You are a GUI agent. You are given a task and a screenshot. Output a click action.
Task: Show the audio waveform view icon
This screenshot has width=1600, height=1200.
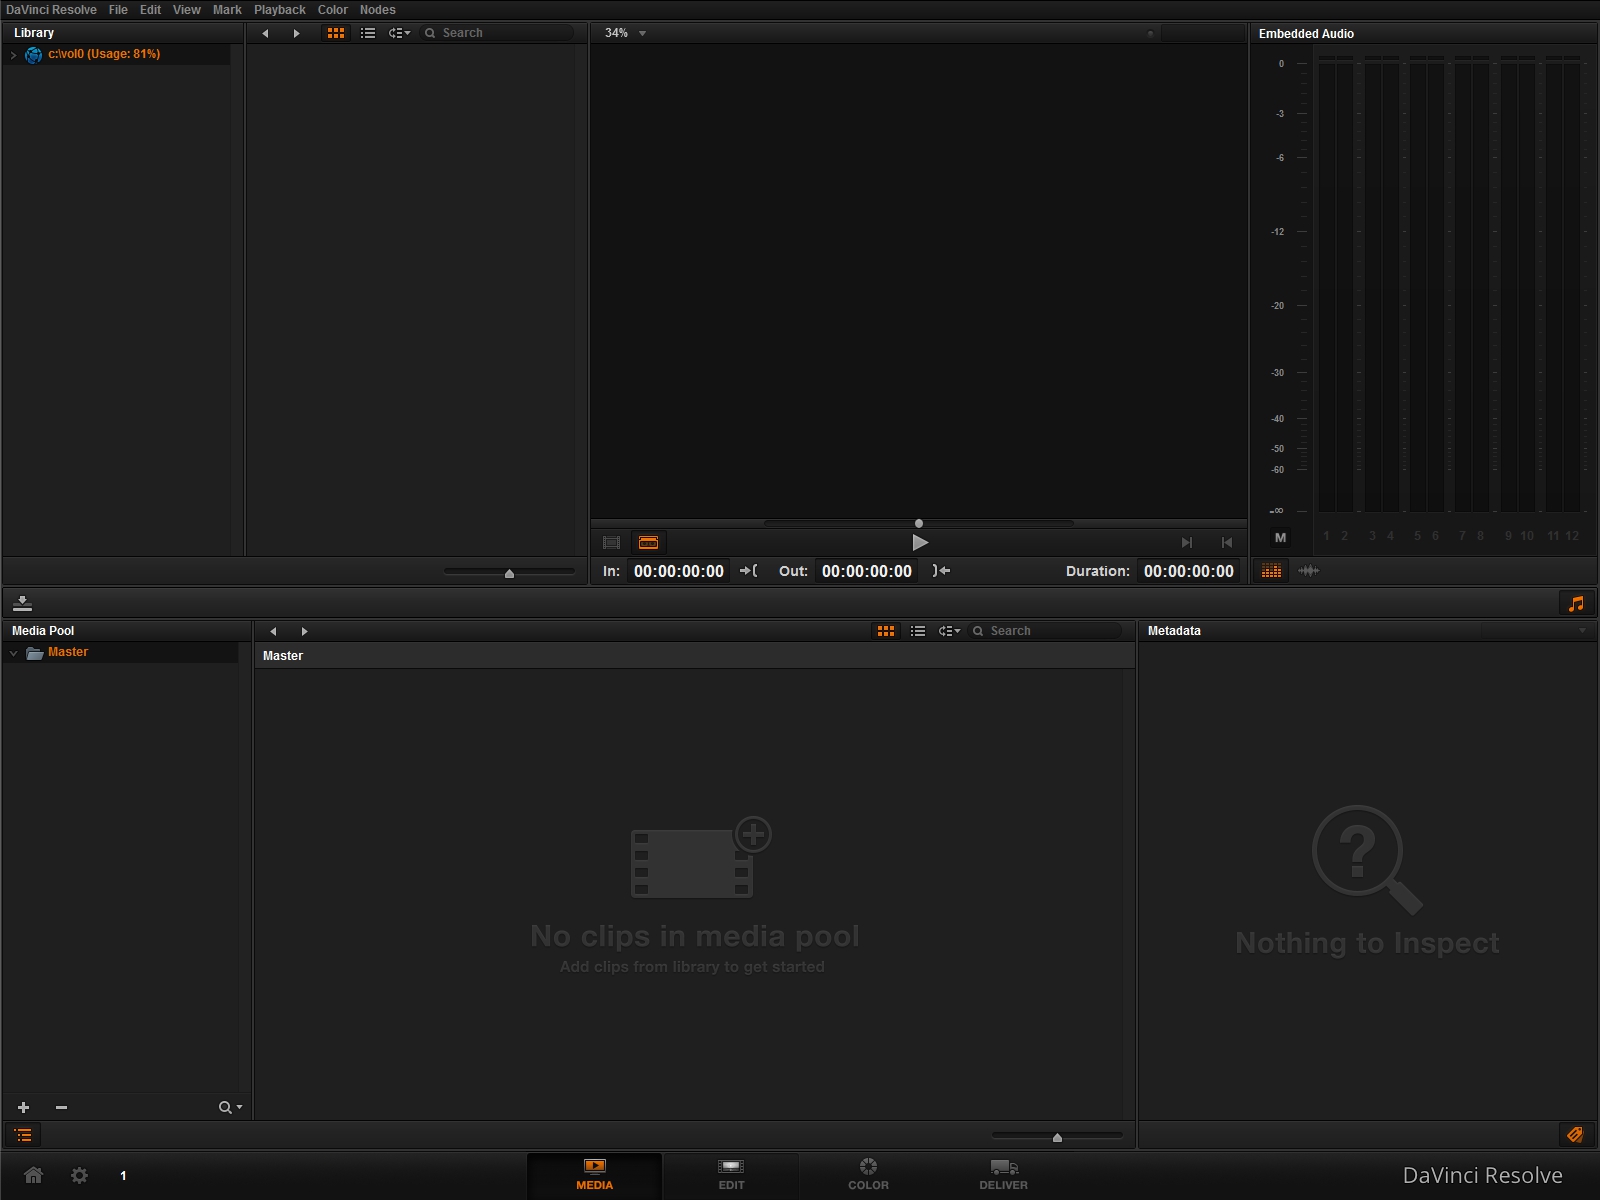click(x=1308, y=571)
